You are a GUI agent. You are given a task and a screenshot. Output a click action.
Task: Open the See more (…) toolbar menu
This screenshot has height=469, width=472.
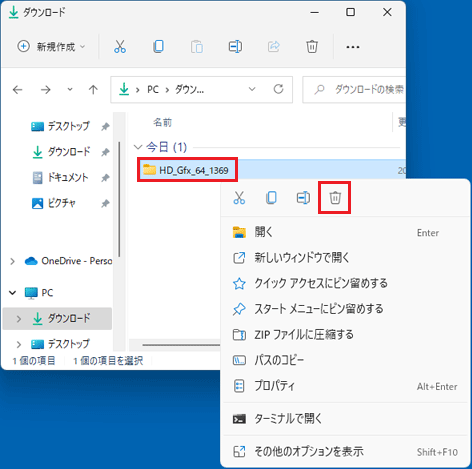(x=353, y=47)
